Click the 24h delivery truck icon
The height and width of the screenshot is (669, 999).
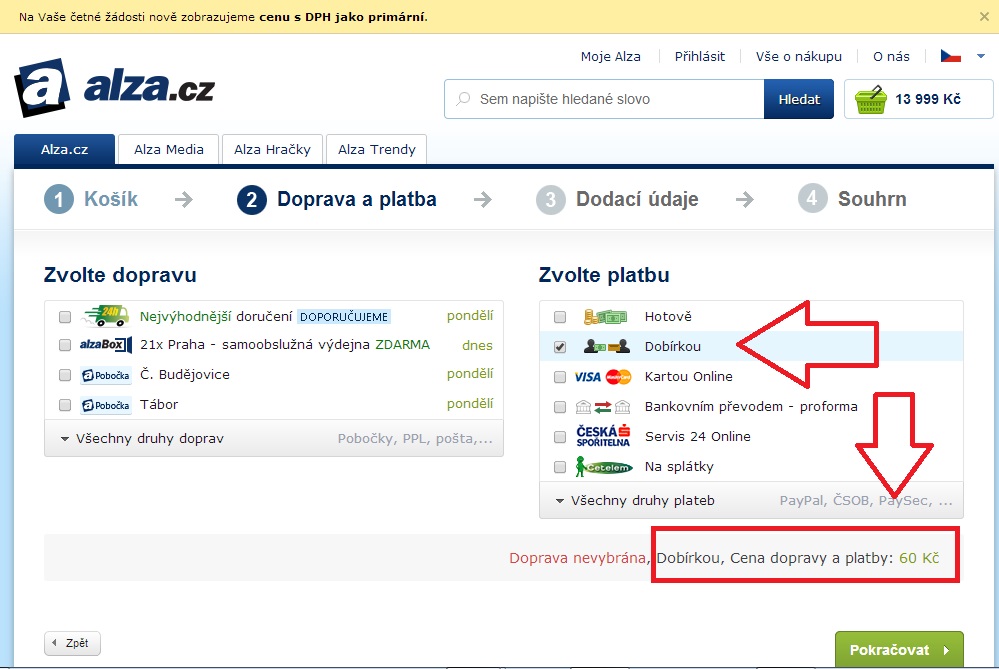point(106,316)
